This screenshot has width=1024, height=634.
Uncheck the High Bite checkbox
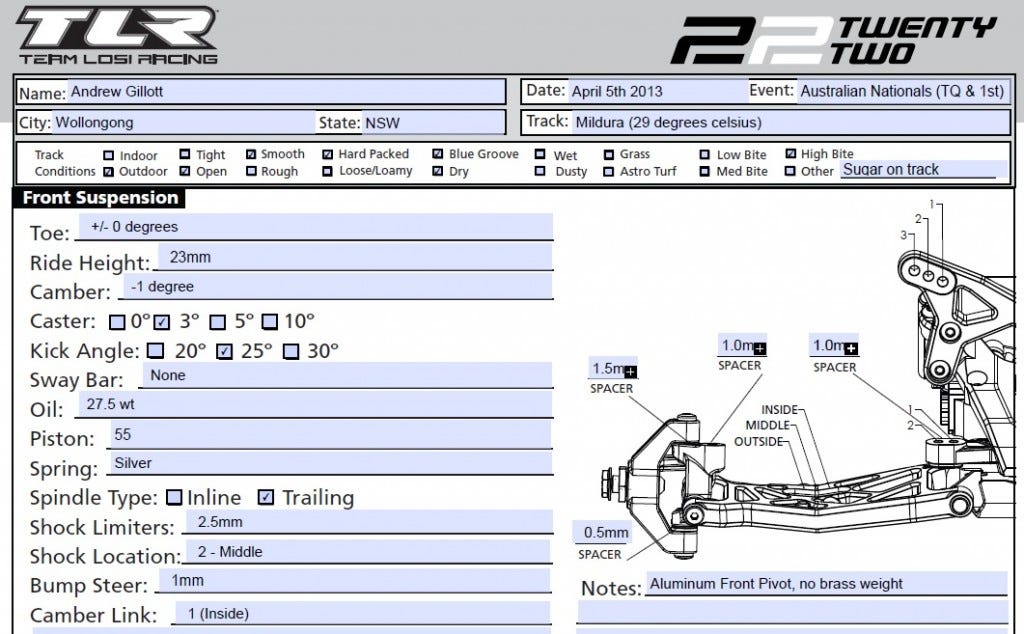tap(791, 154)
